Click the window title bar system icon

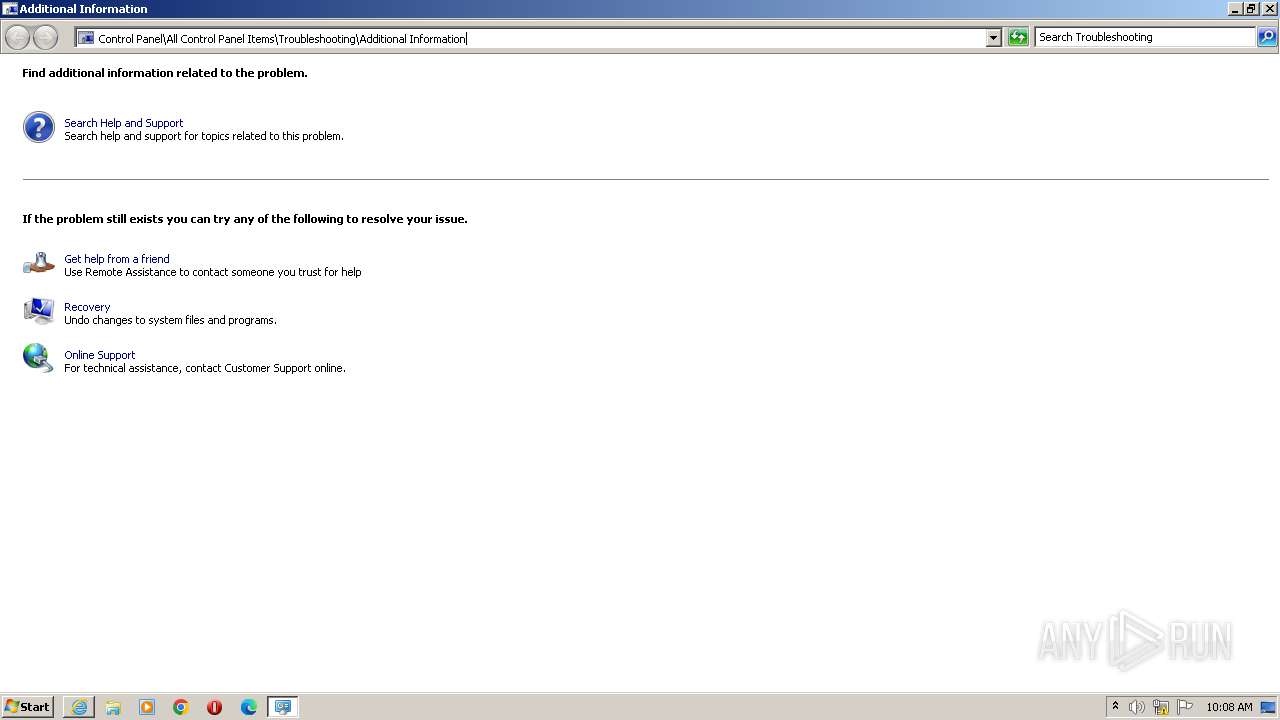[x=10, y=9]
